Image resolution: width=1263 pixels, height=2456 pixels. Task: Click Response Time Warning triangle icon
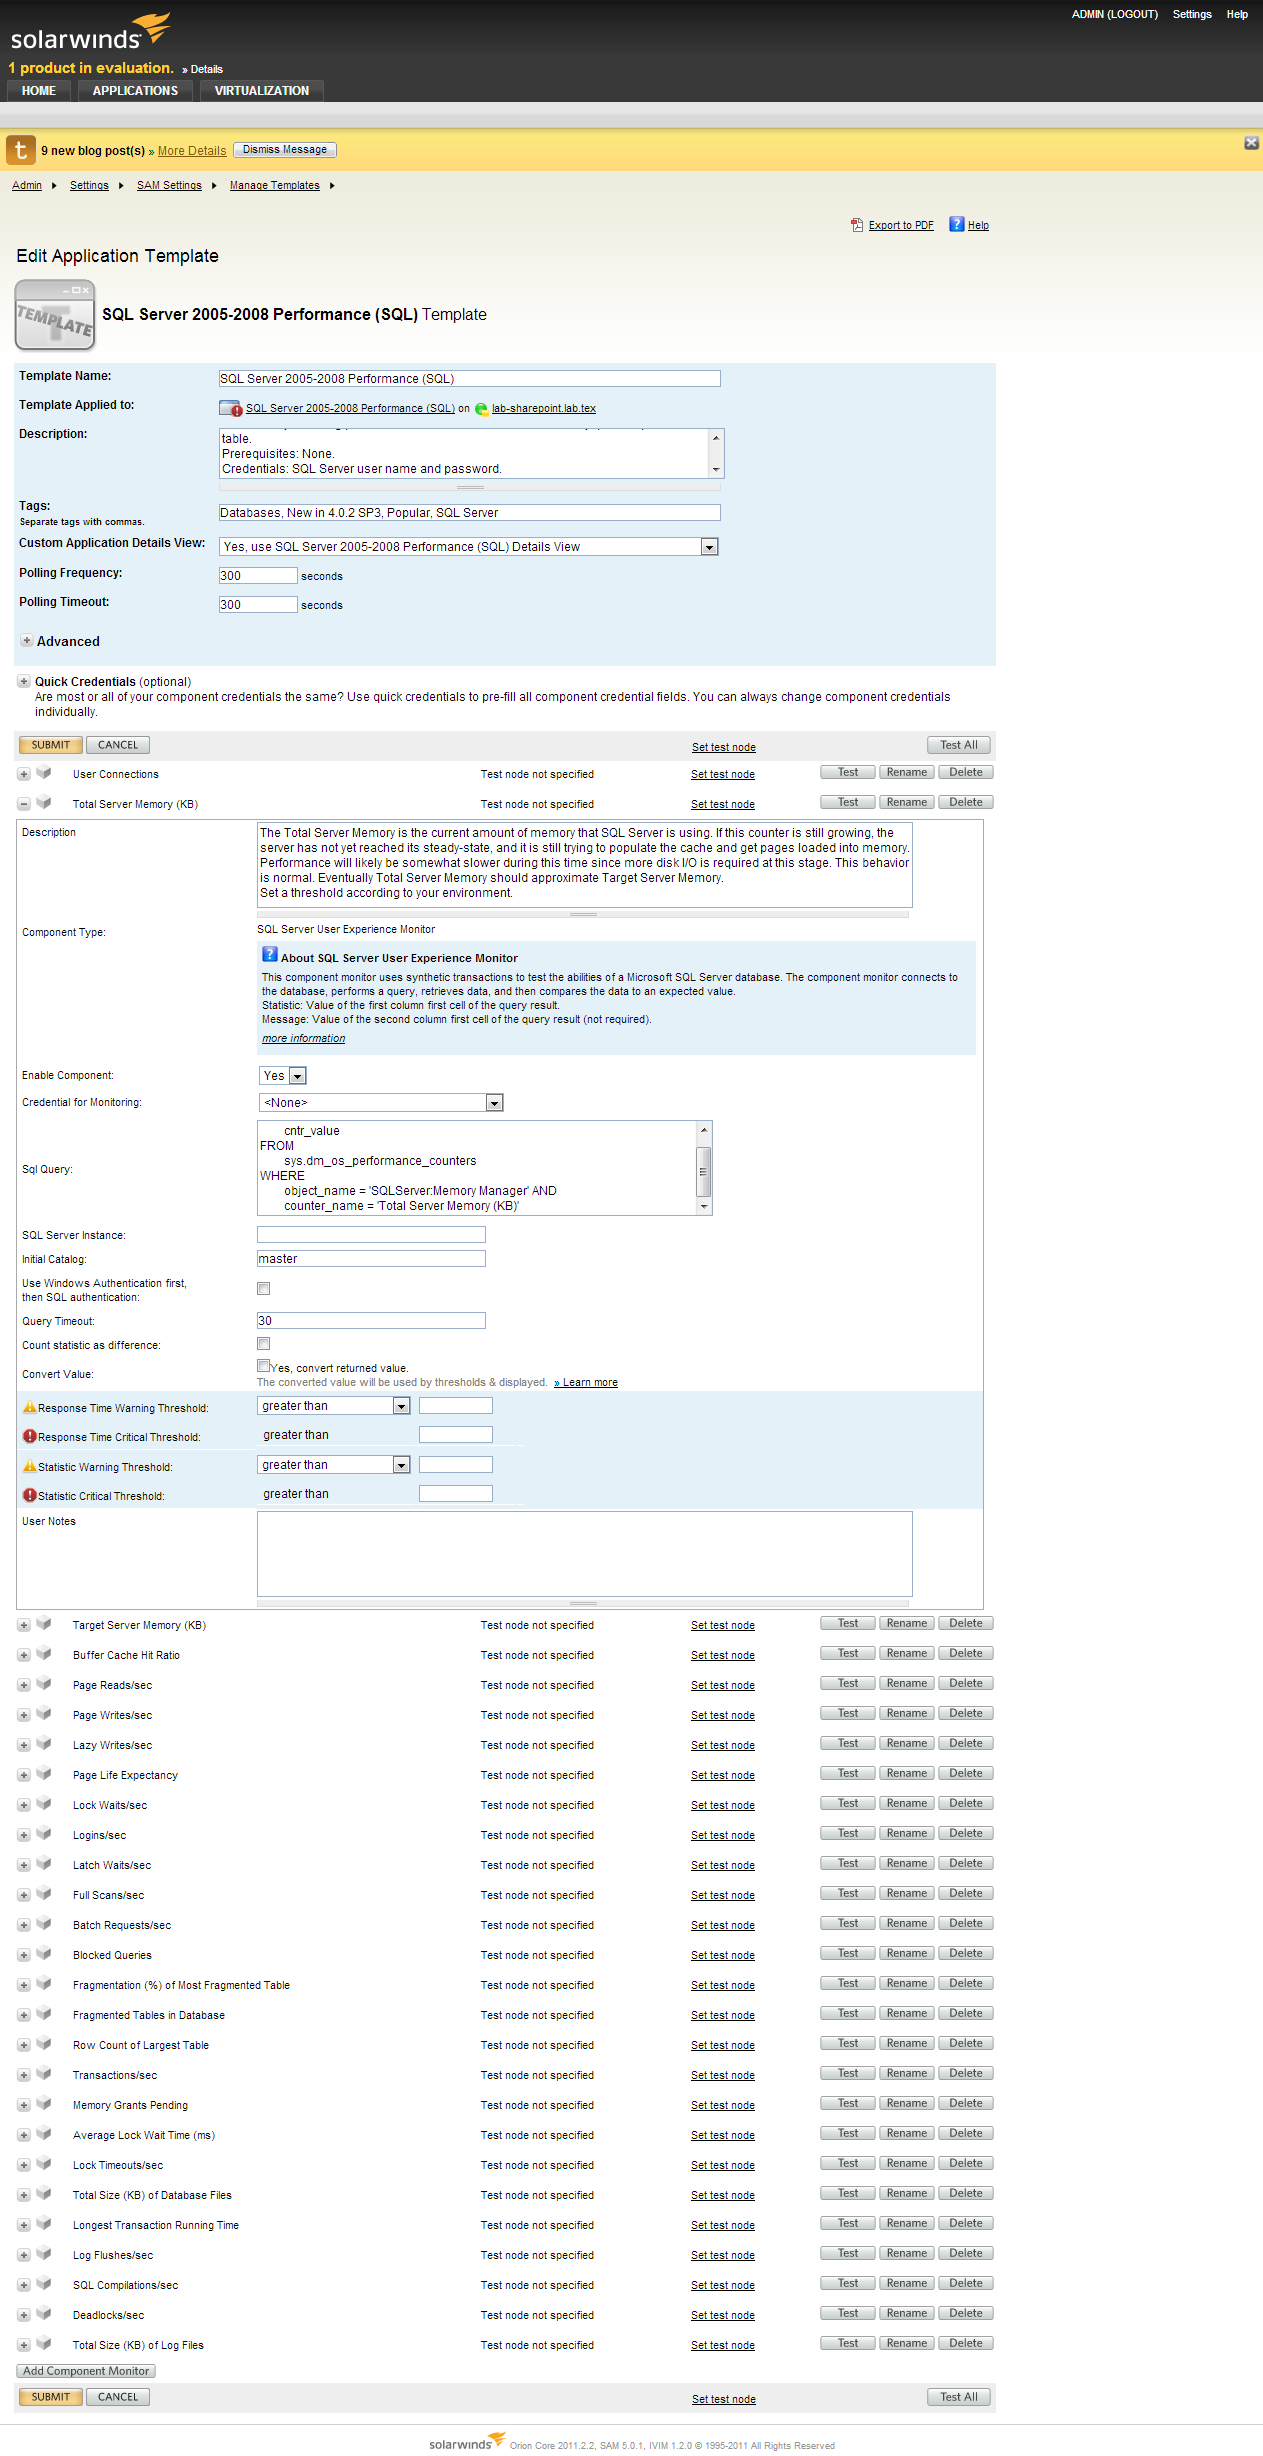tap(30, 1407)
